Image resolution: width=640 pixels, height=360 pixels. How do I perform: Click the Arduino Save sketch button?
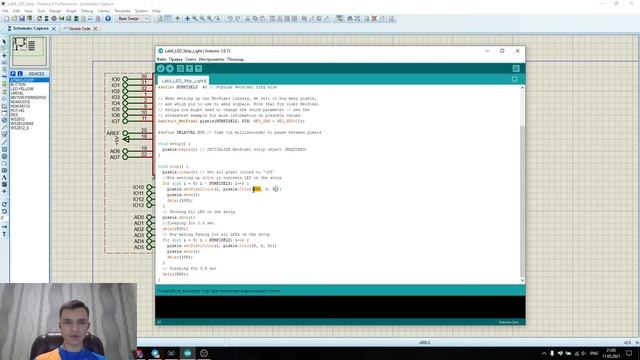tap(198, 69)
